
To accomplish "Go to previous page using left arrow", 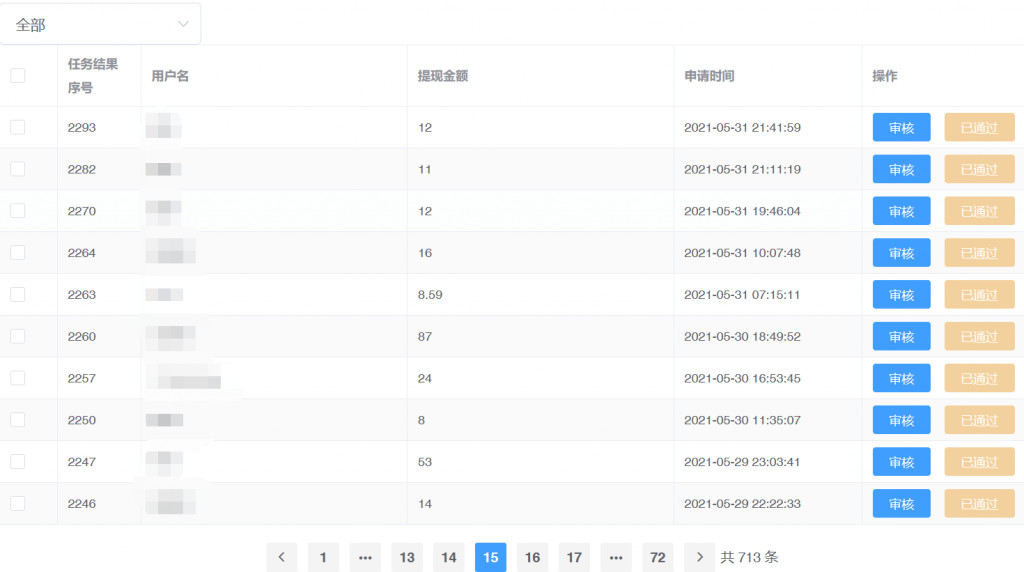I will tap(281, 558).
